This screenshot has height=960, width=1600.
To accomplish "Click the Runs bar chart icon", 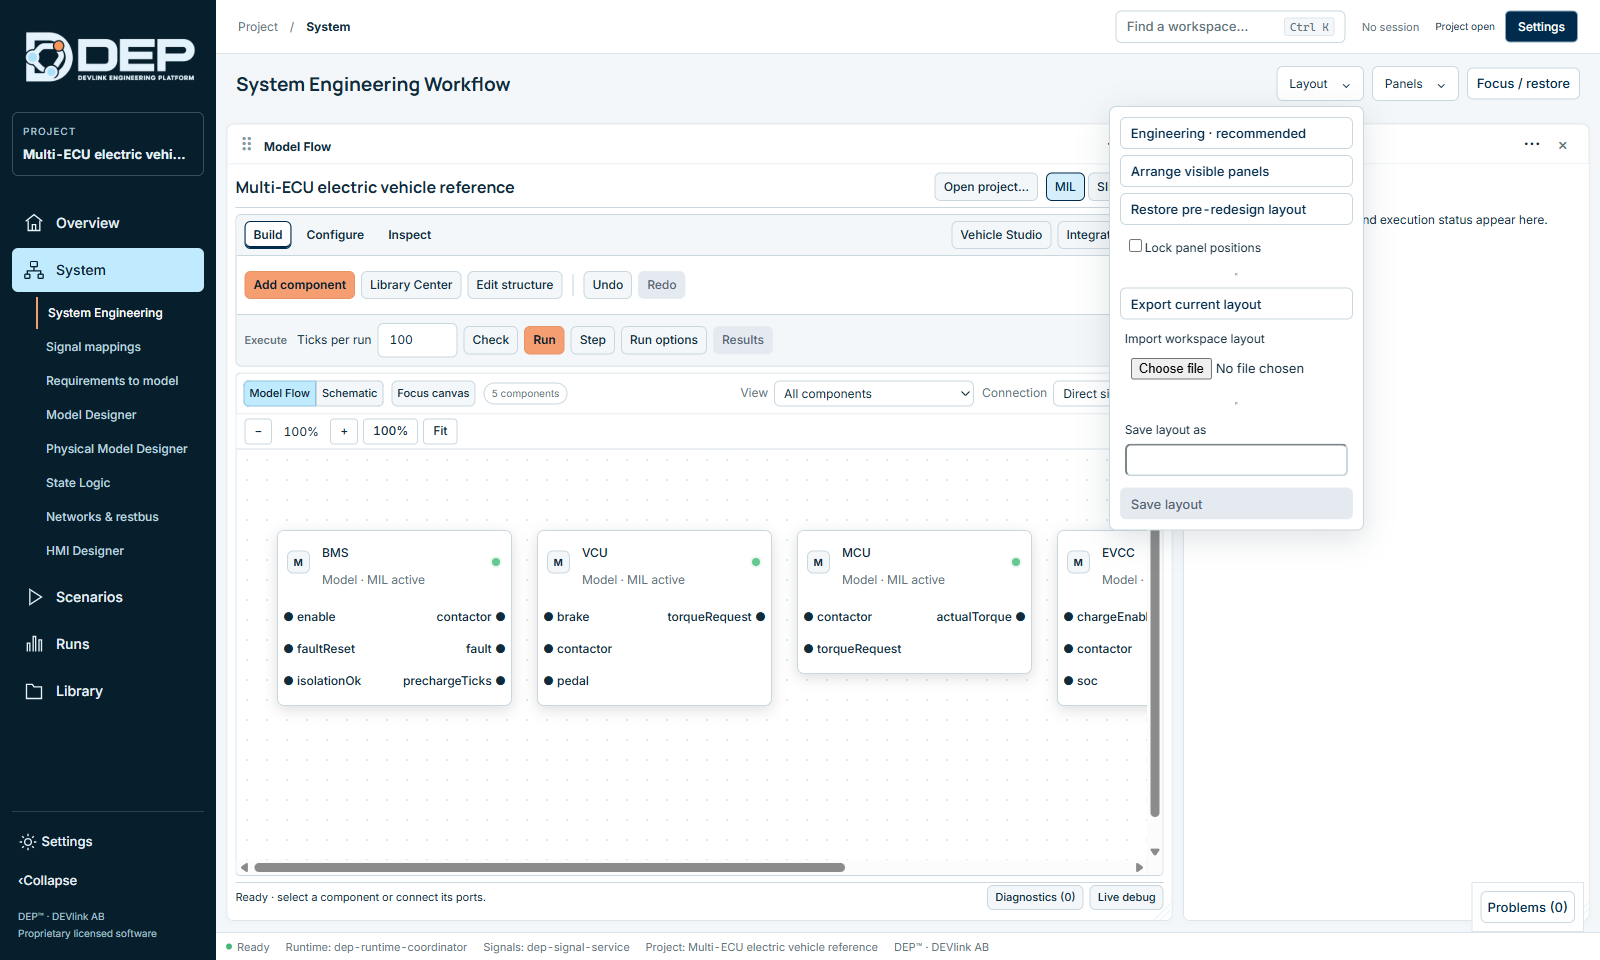I will click(x=34, y=644).
